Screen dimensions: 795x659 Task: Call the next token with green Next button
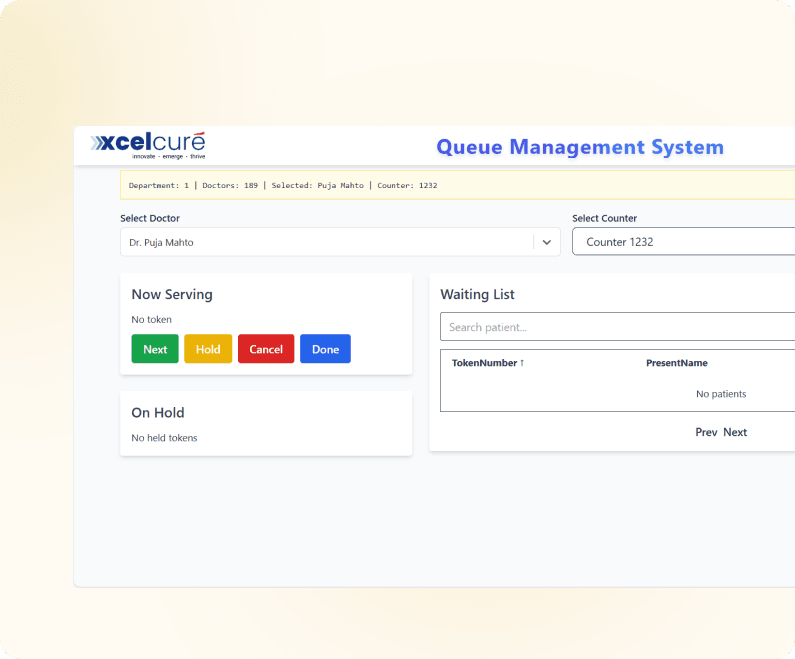[x=155, y=349]
